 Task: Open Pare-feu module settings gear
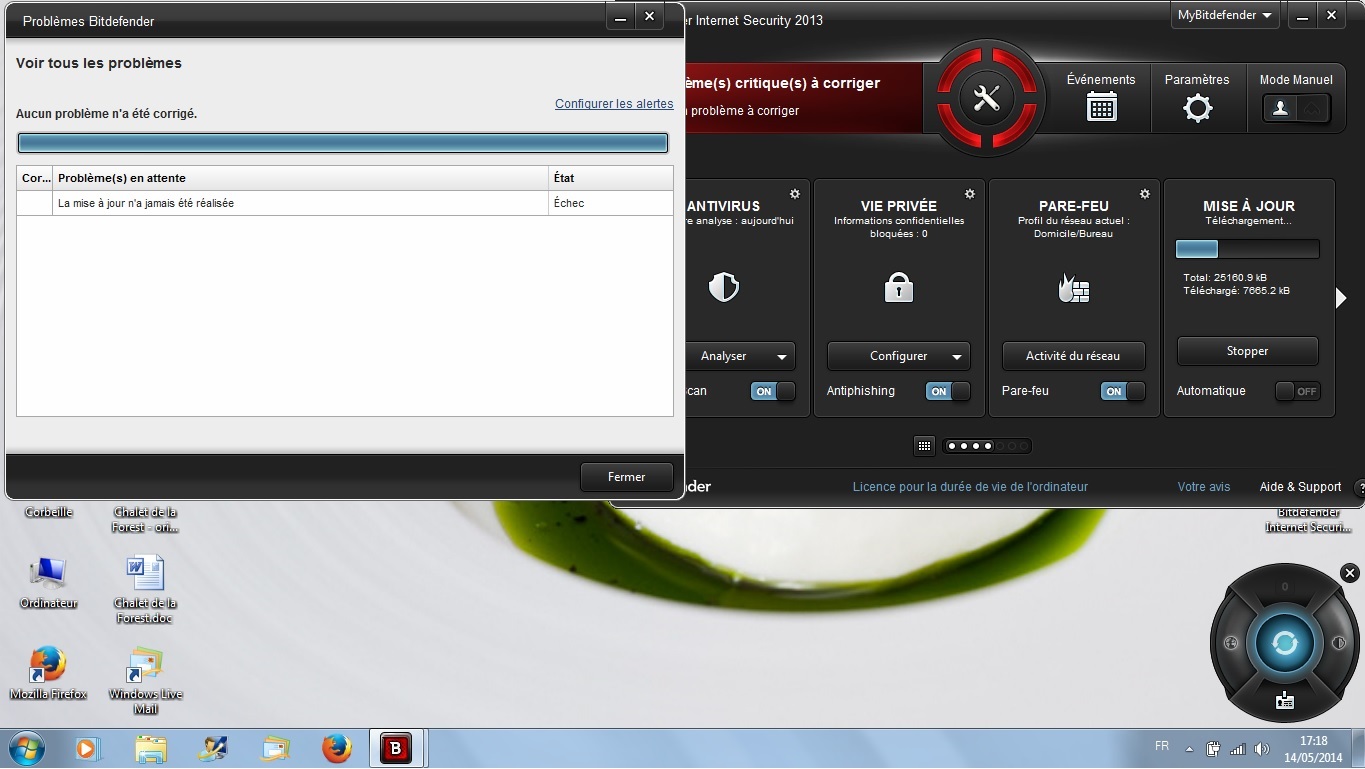coord(1145,194)
